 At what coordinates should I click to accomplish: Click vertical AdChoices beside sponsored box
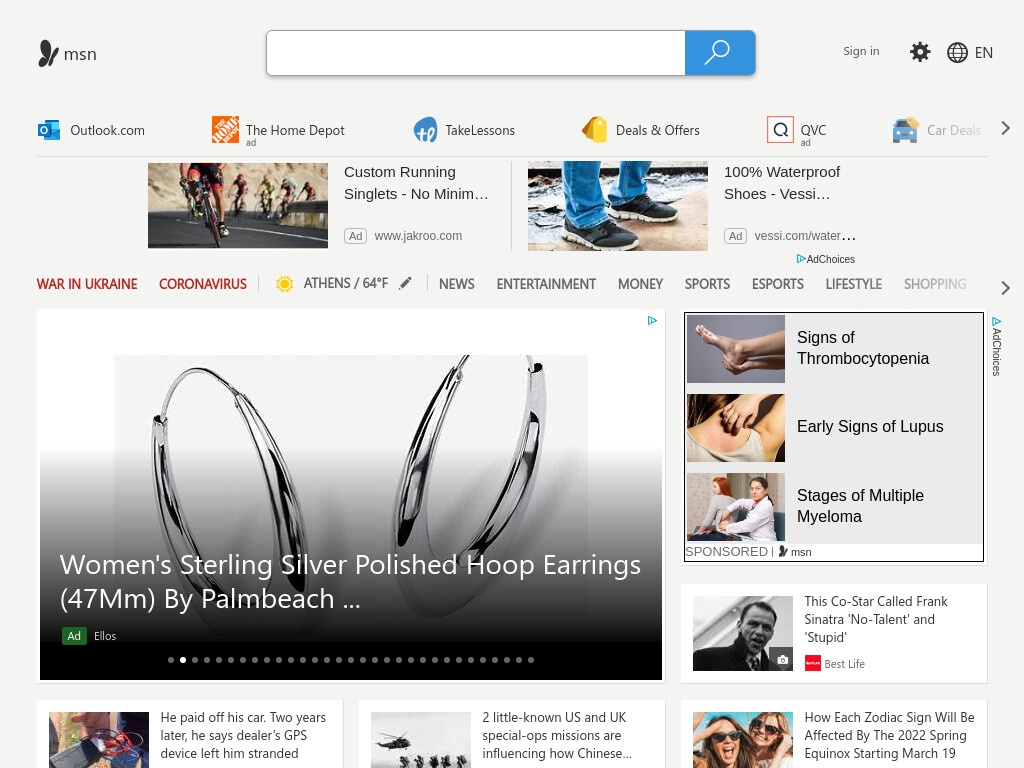(x=996, y=346)
